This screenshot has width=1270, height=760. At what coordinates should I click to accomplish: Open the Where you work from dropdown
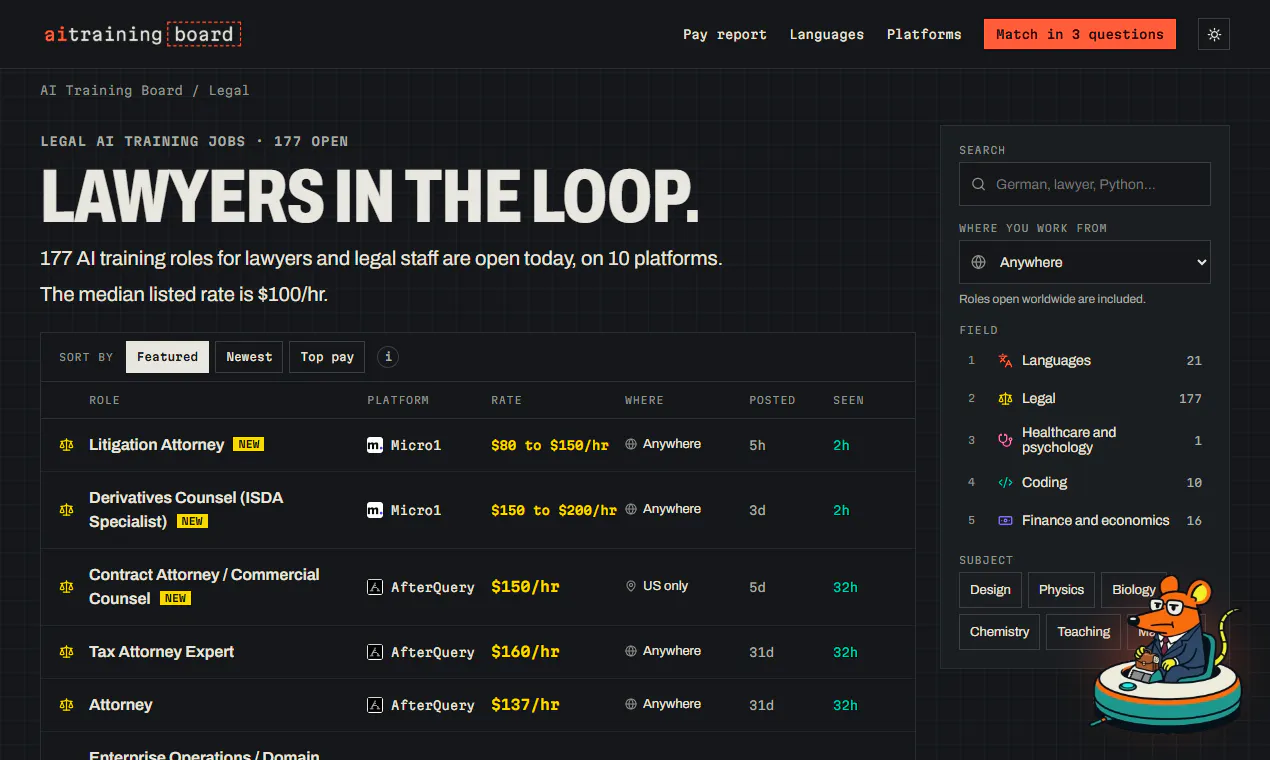1085,262
